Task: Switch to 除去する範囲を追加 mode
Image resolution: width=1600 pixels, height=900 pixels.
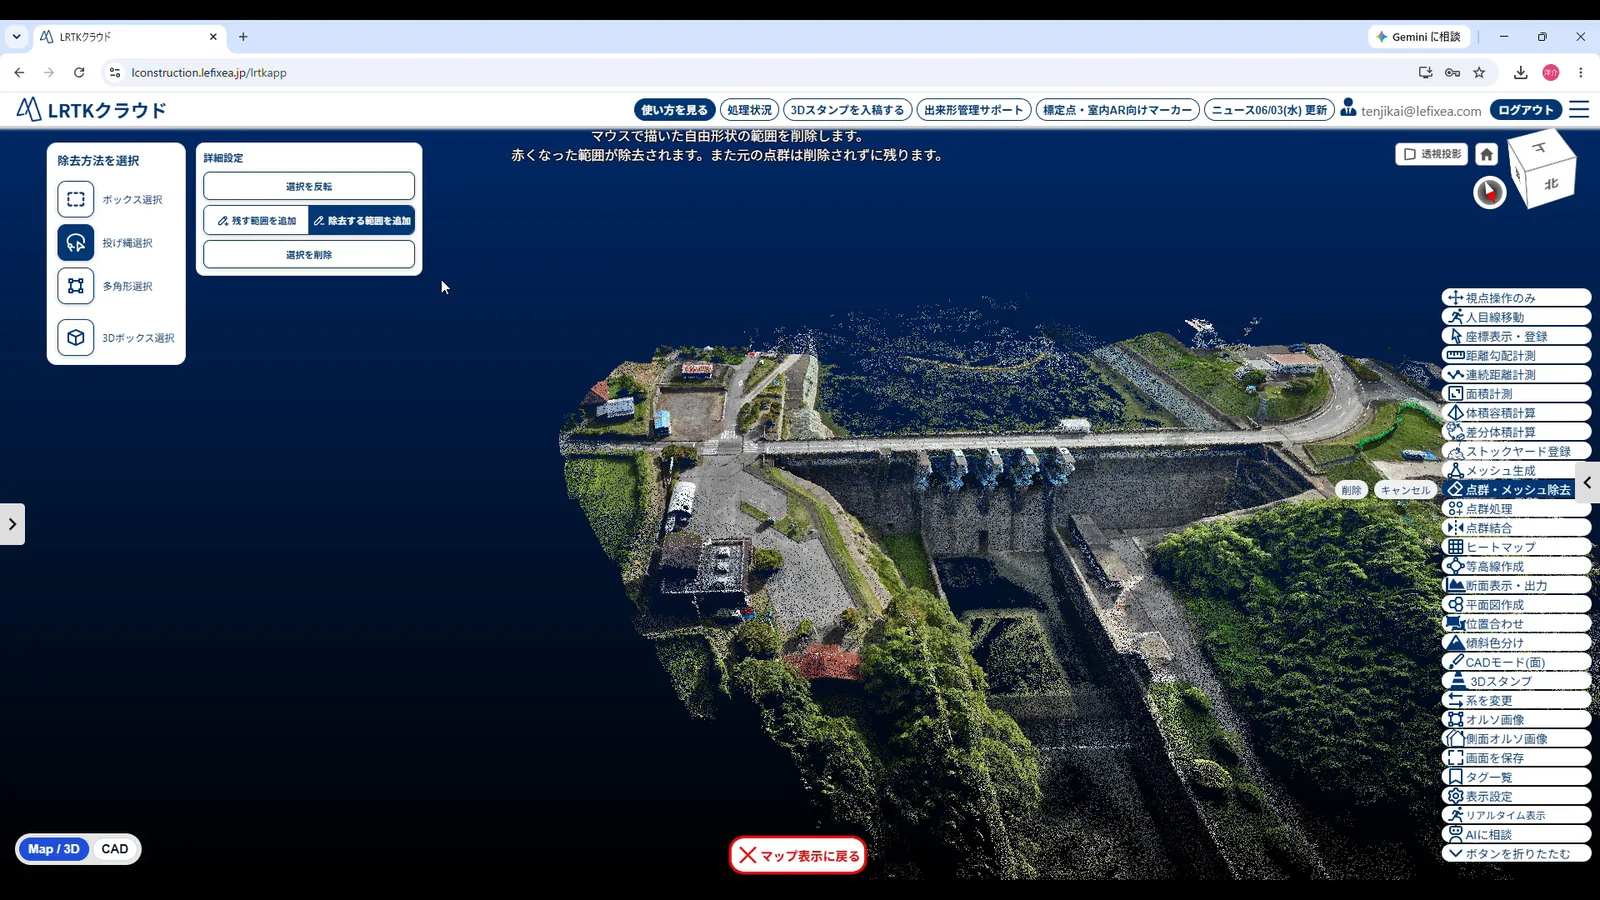Action: click(361, 220)
